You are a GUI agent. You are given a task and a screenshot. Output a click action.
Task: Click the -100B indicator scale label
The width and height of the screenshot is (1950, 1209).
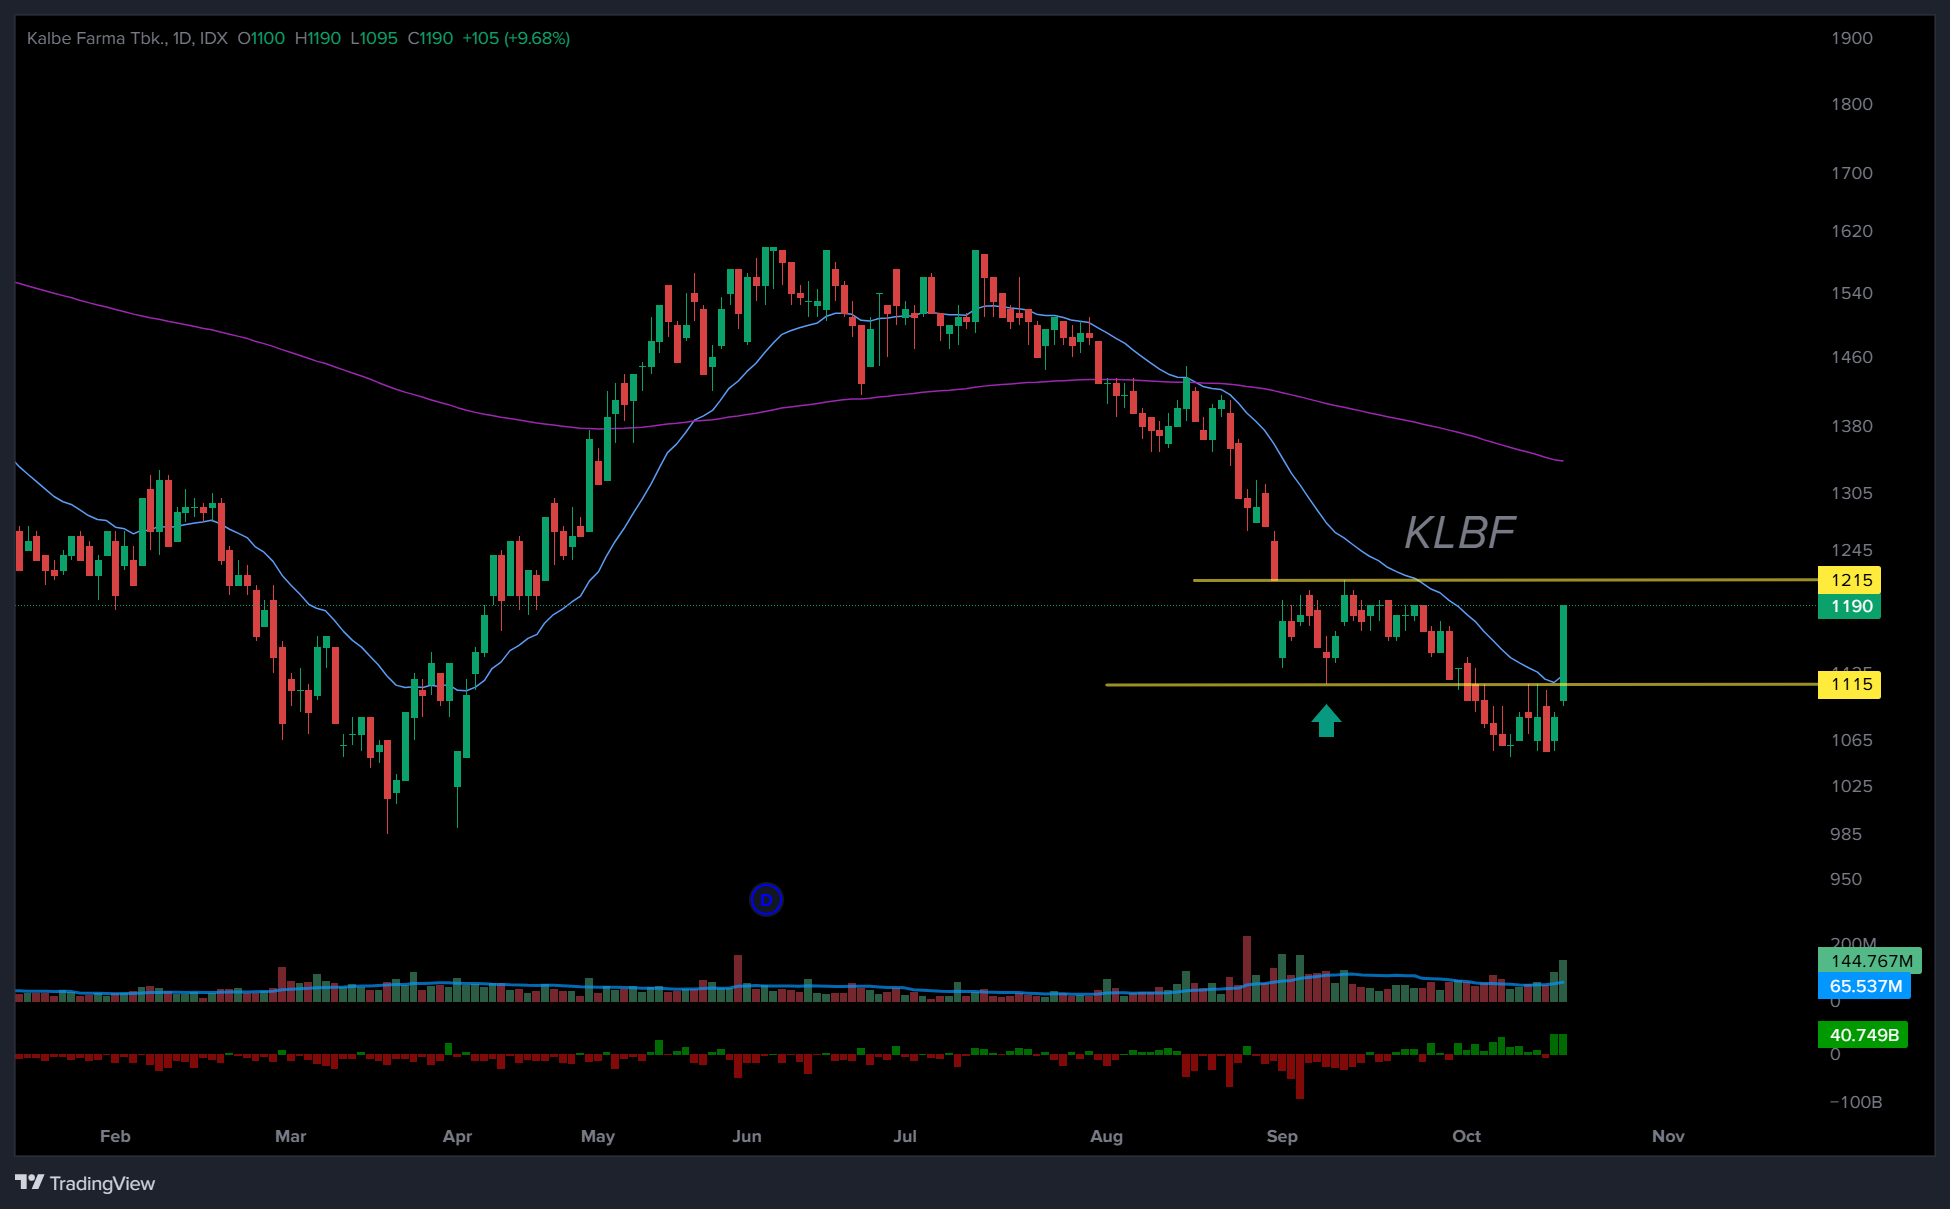click(x=1856, y=1102)
